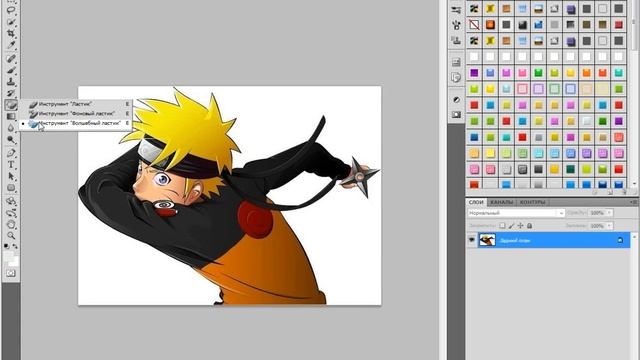
Task: Open the Layers panel options menu
Action: (633, 202)
